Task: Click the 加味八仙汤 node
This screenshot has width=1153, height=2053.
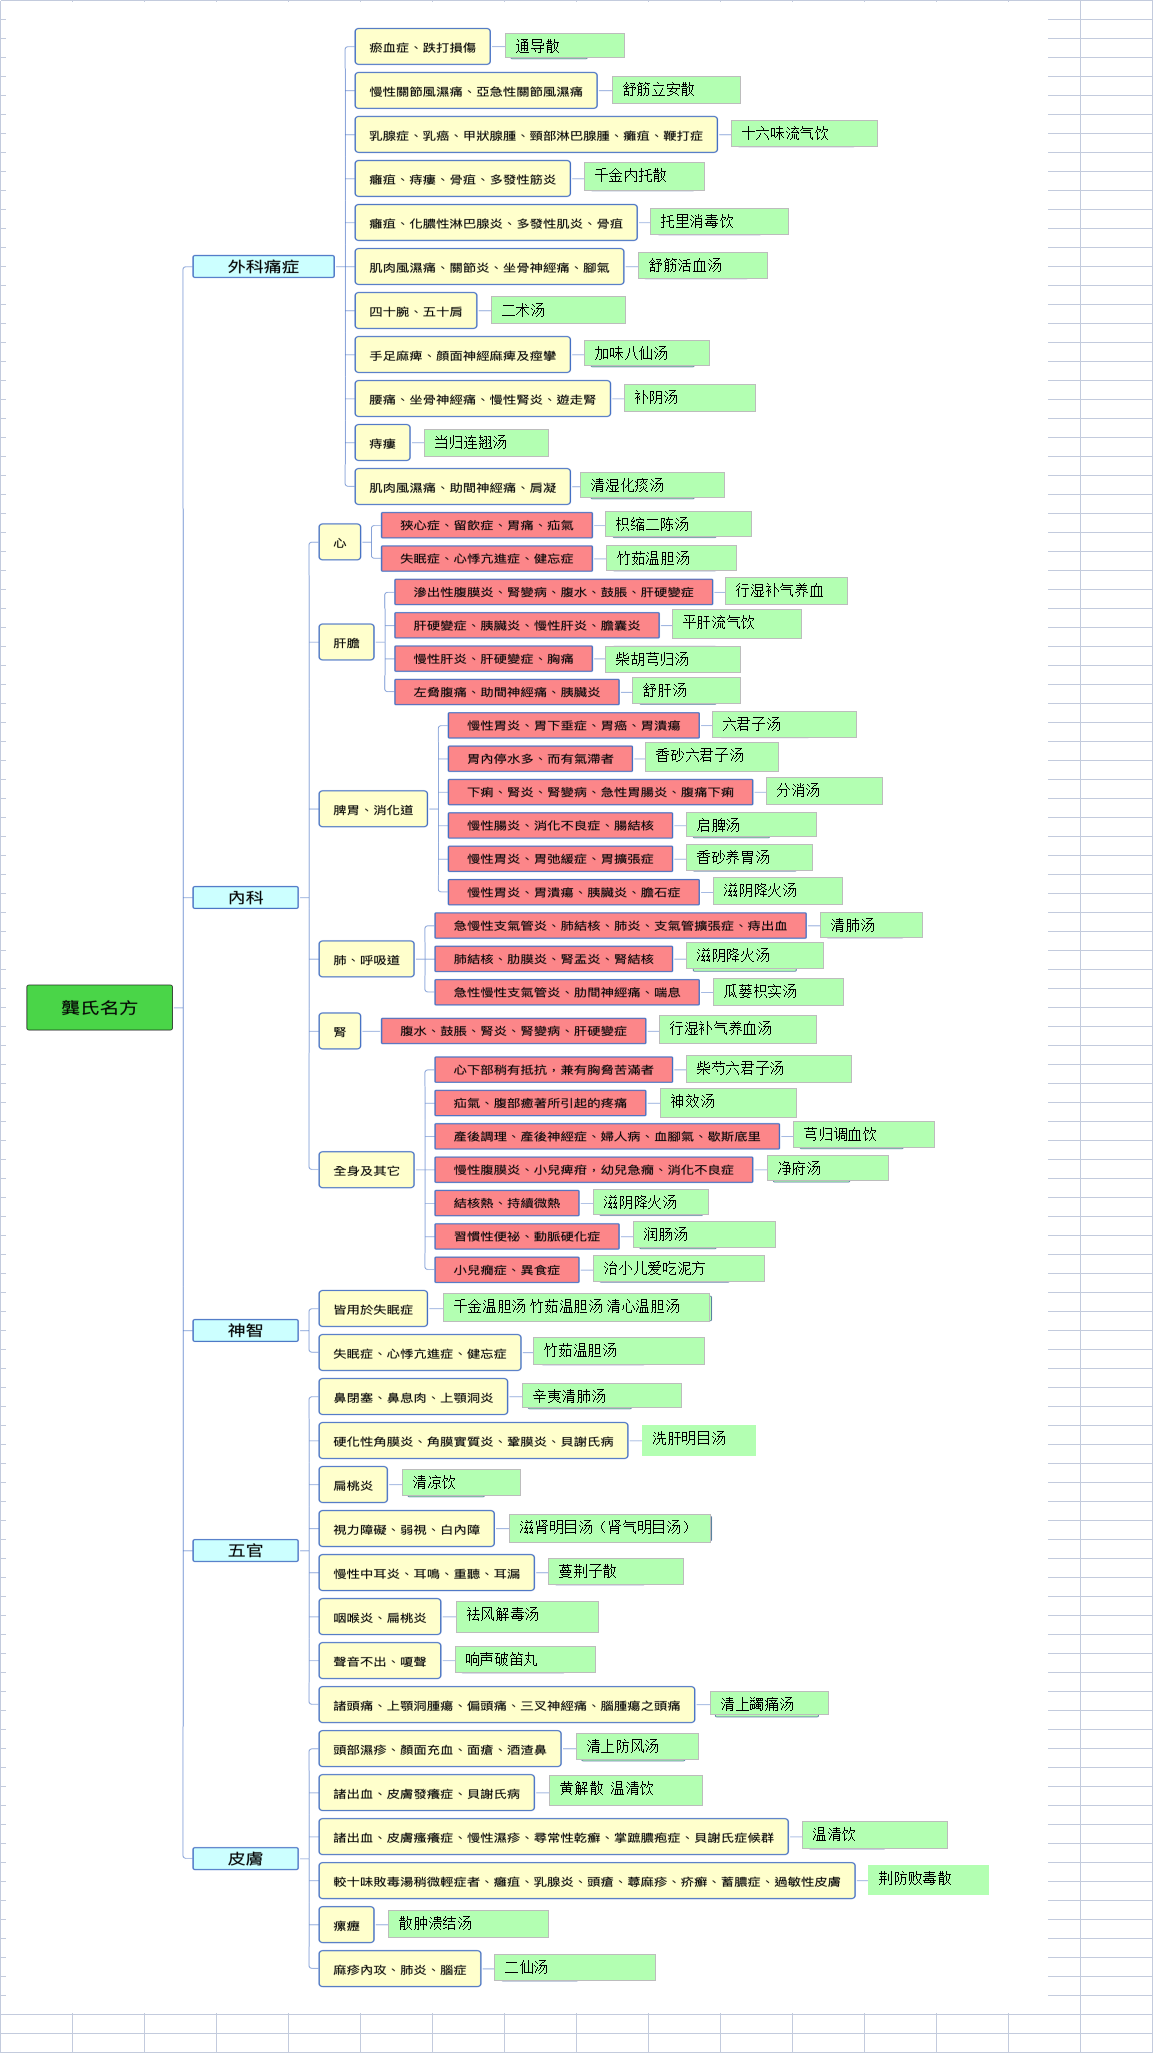Action: click(647, 353)
